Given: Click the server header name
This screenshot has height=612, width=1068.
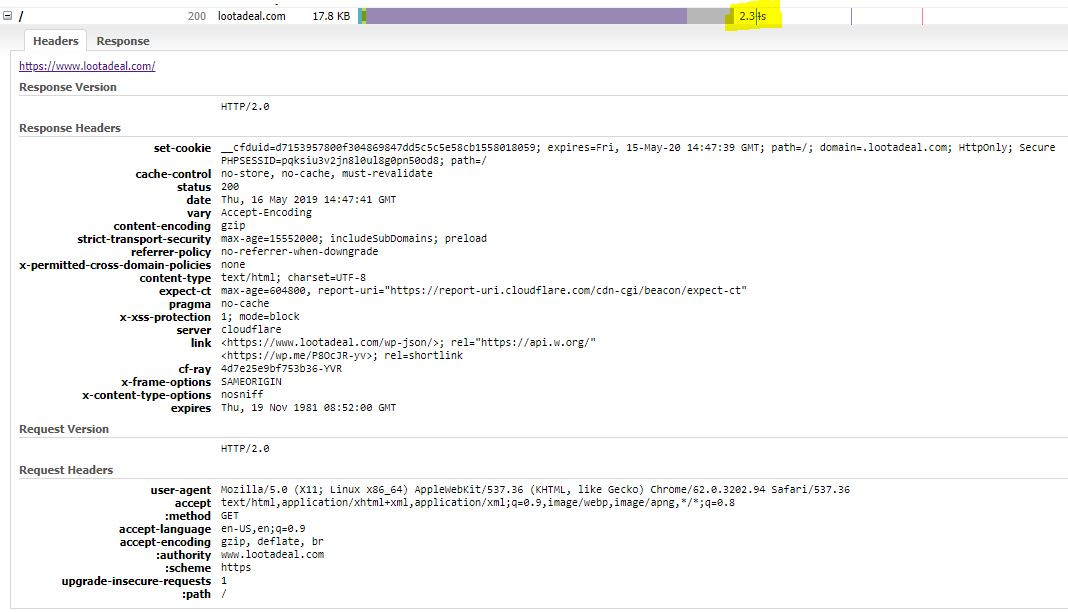Looking at the screenshot, I should [193, 330].
